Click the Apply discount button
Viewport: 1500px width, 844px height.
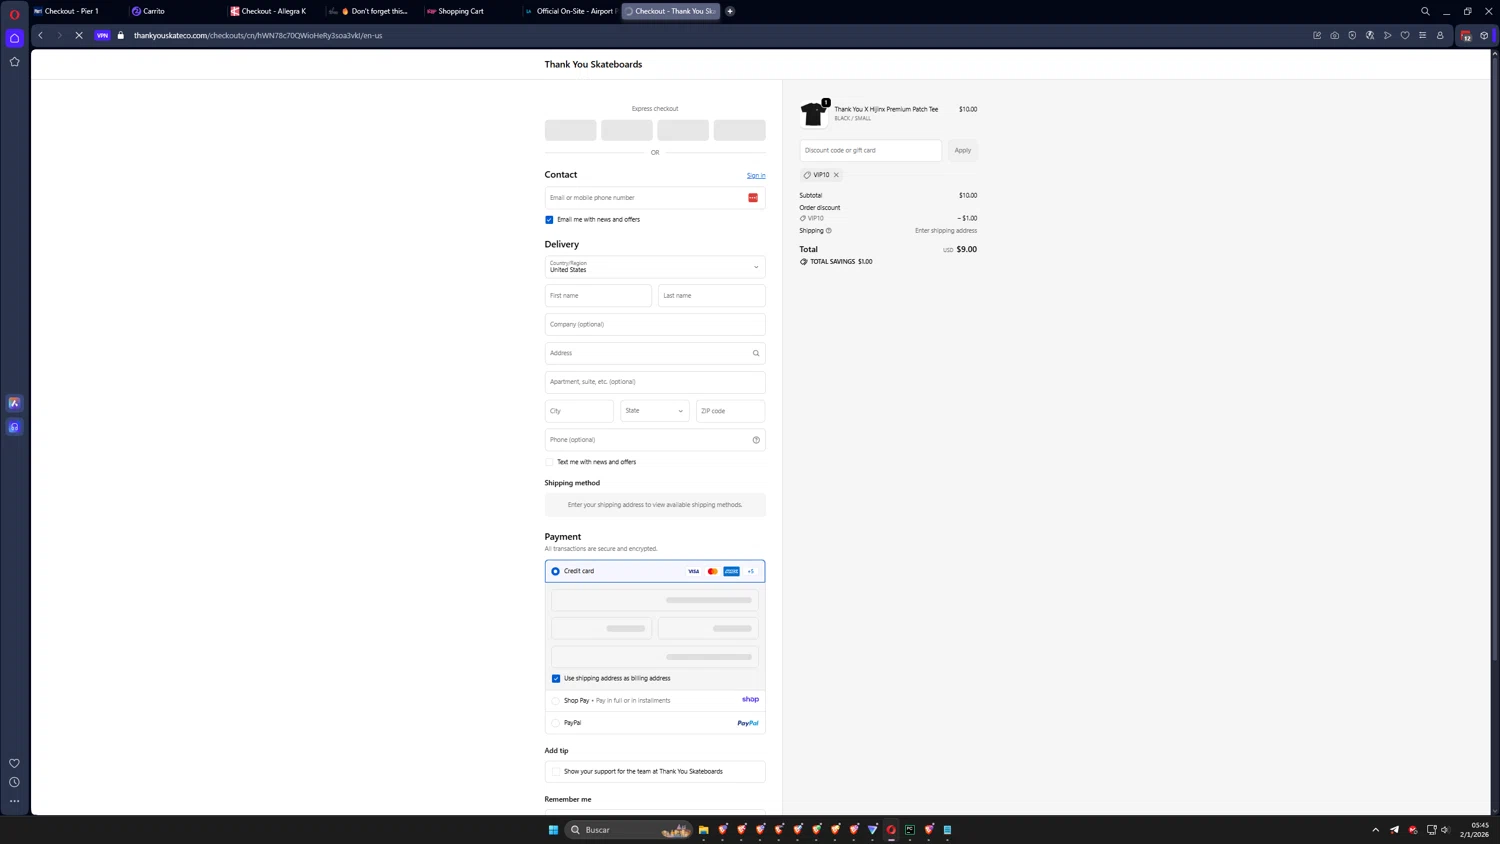tap(962, 150)
